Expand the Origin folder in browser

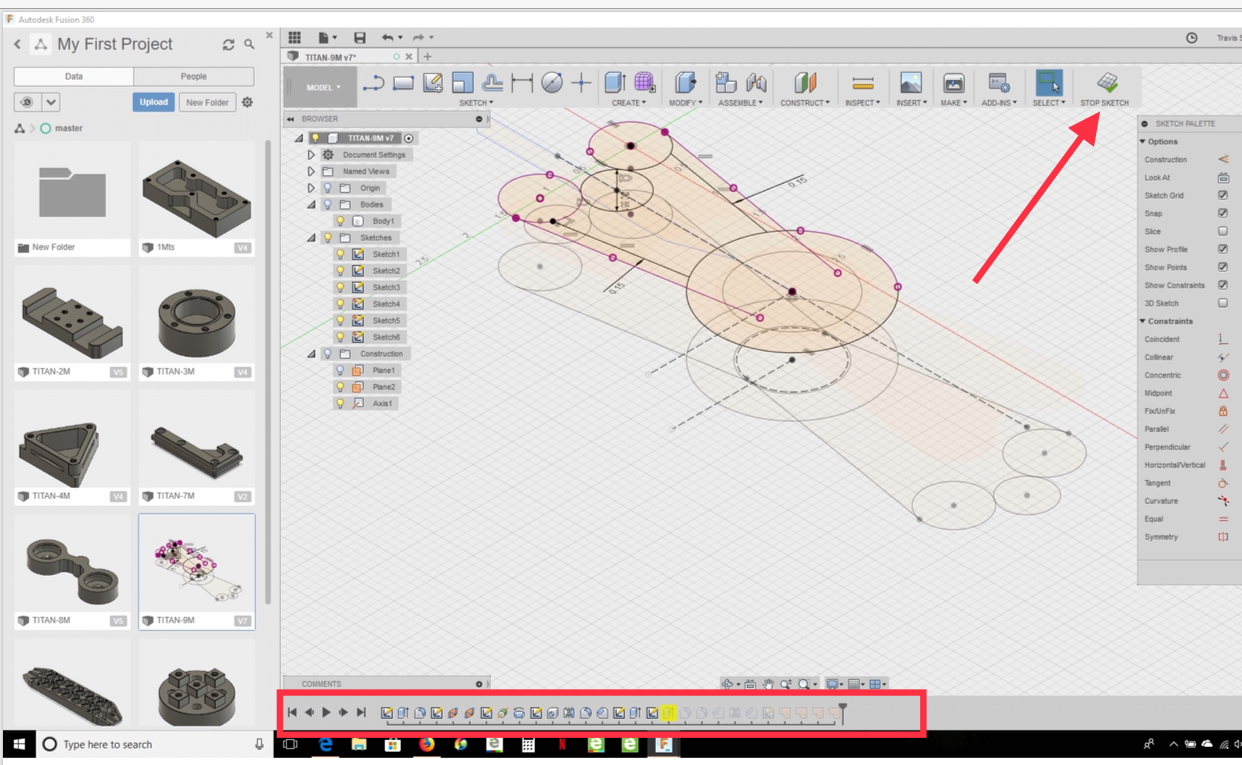coord(312,188)
